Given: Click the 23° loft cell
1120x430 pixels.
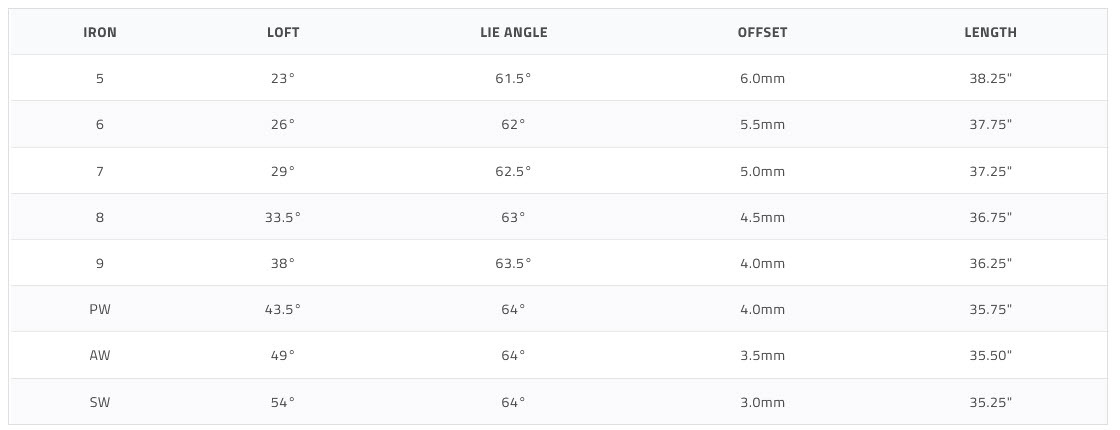Looking at the screenshot, I should pyautogui.click(x=283, y=78).
